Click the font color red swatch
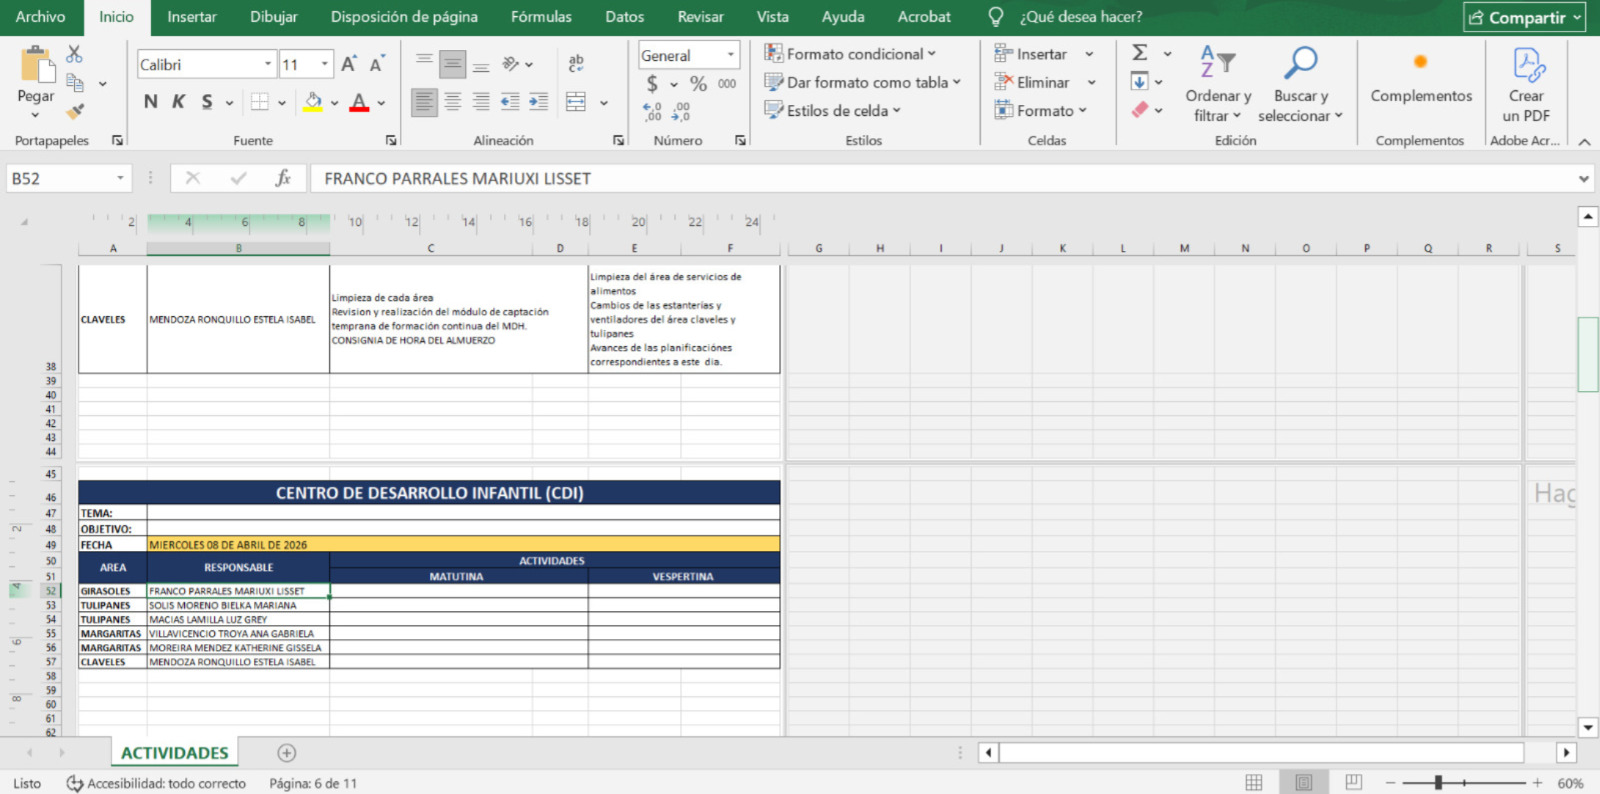 (359, 102)
